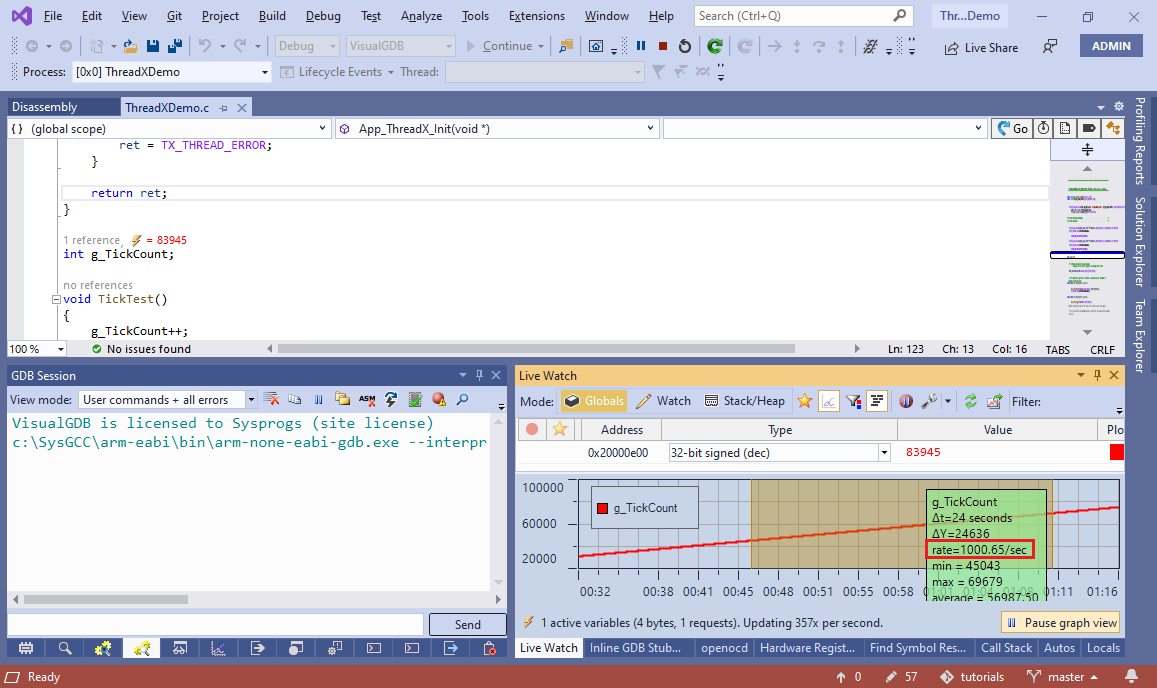Click the lightning icon beside g_TickCount value
The width and height of the screenshot is (1157, 688).
(136, 240)
